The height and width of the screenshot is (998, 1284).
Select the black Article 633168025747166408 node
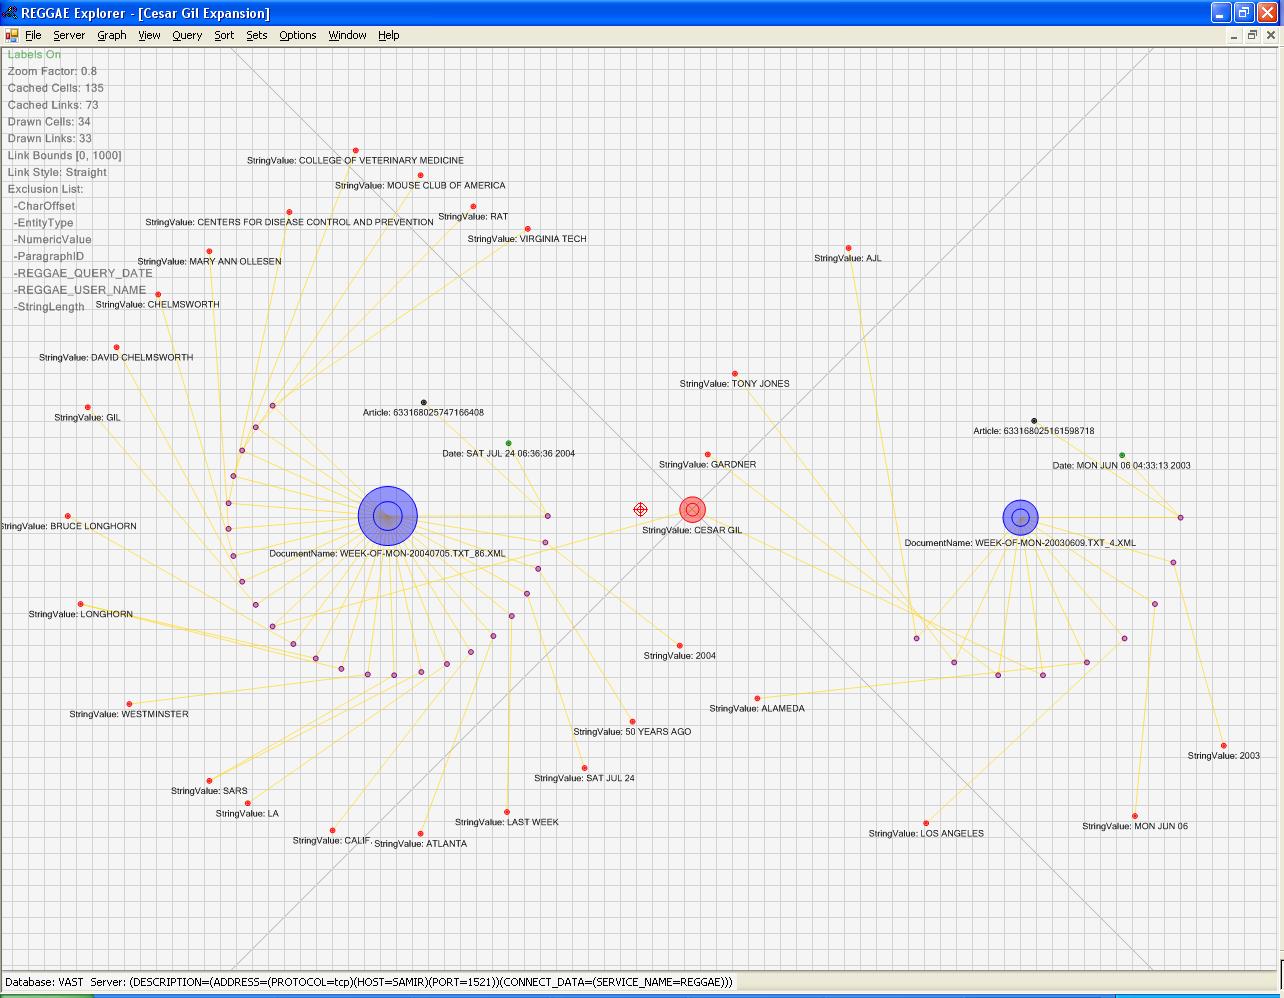click(x=423, y=403)
